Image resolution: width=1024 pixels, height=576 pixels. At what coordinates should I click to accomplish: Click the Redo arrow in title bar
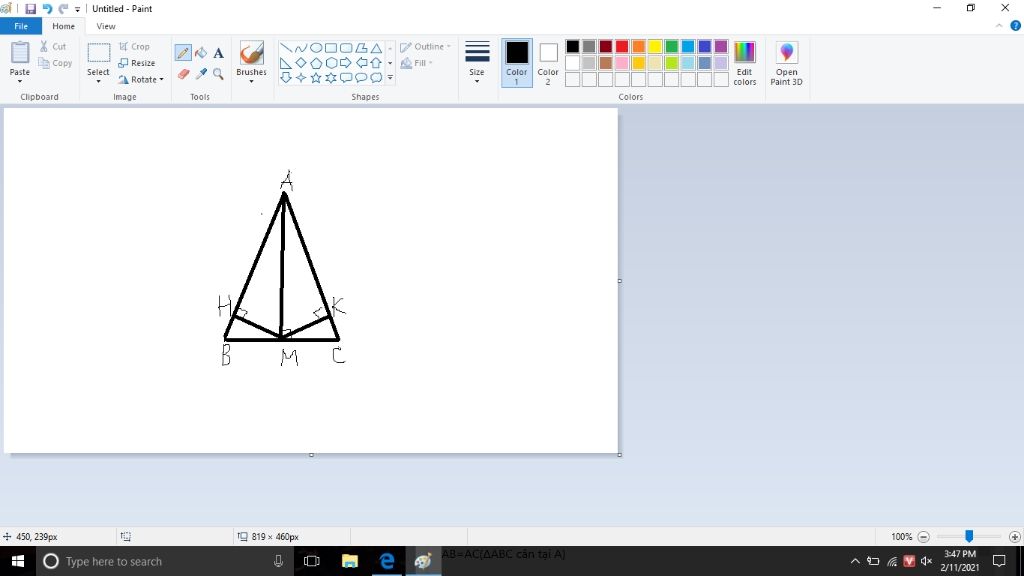[63, 8]
